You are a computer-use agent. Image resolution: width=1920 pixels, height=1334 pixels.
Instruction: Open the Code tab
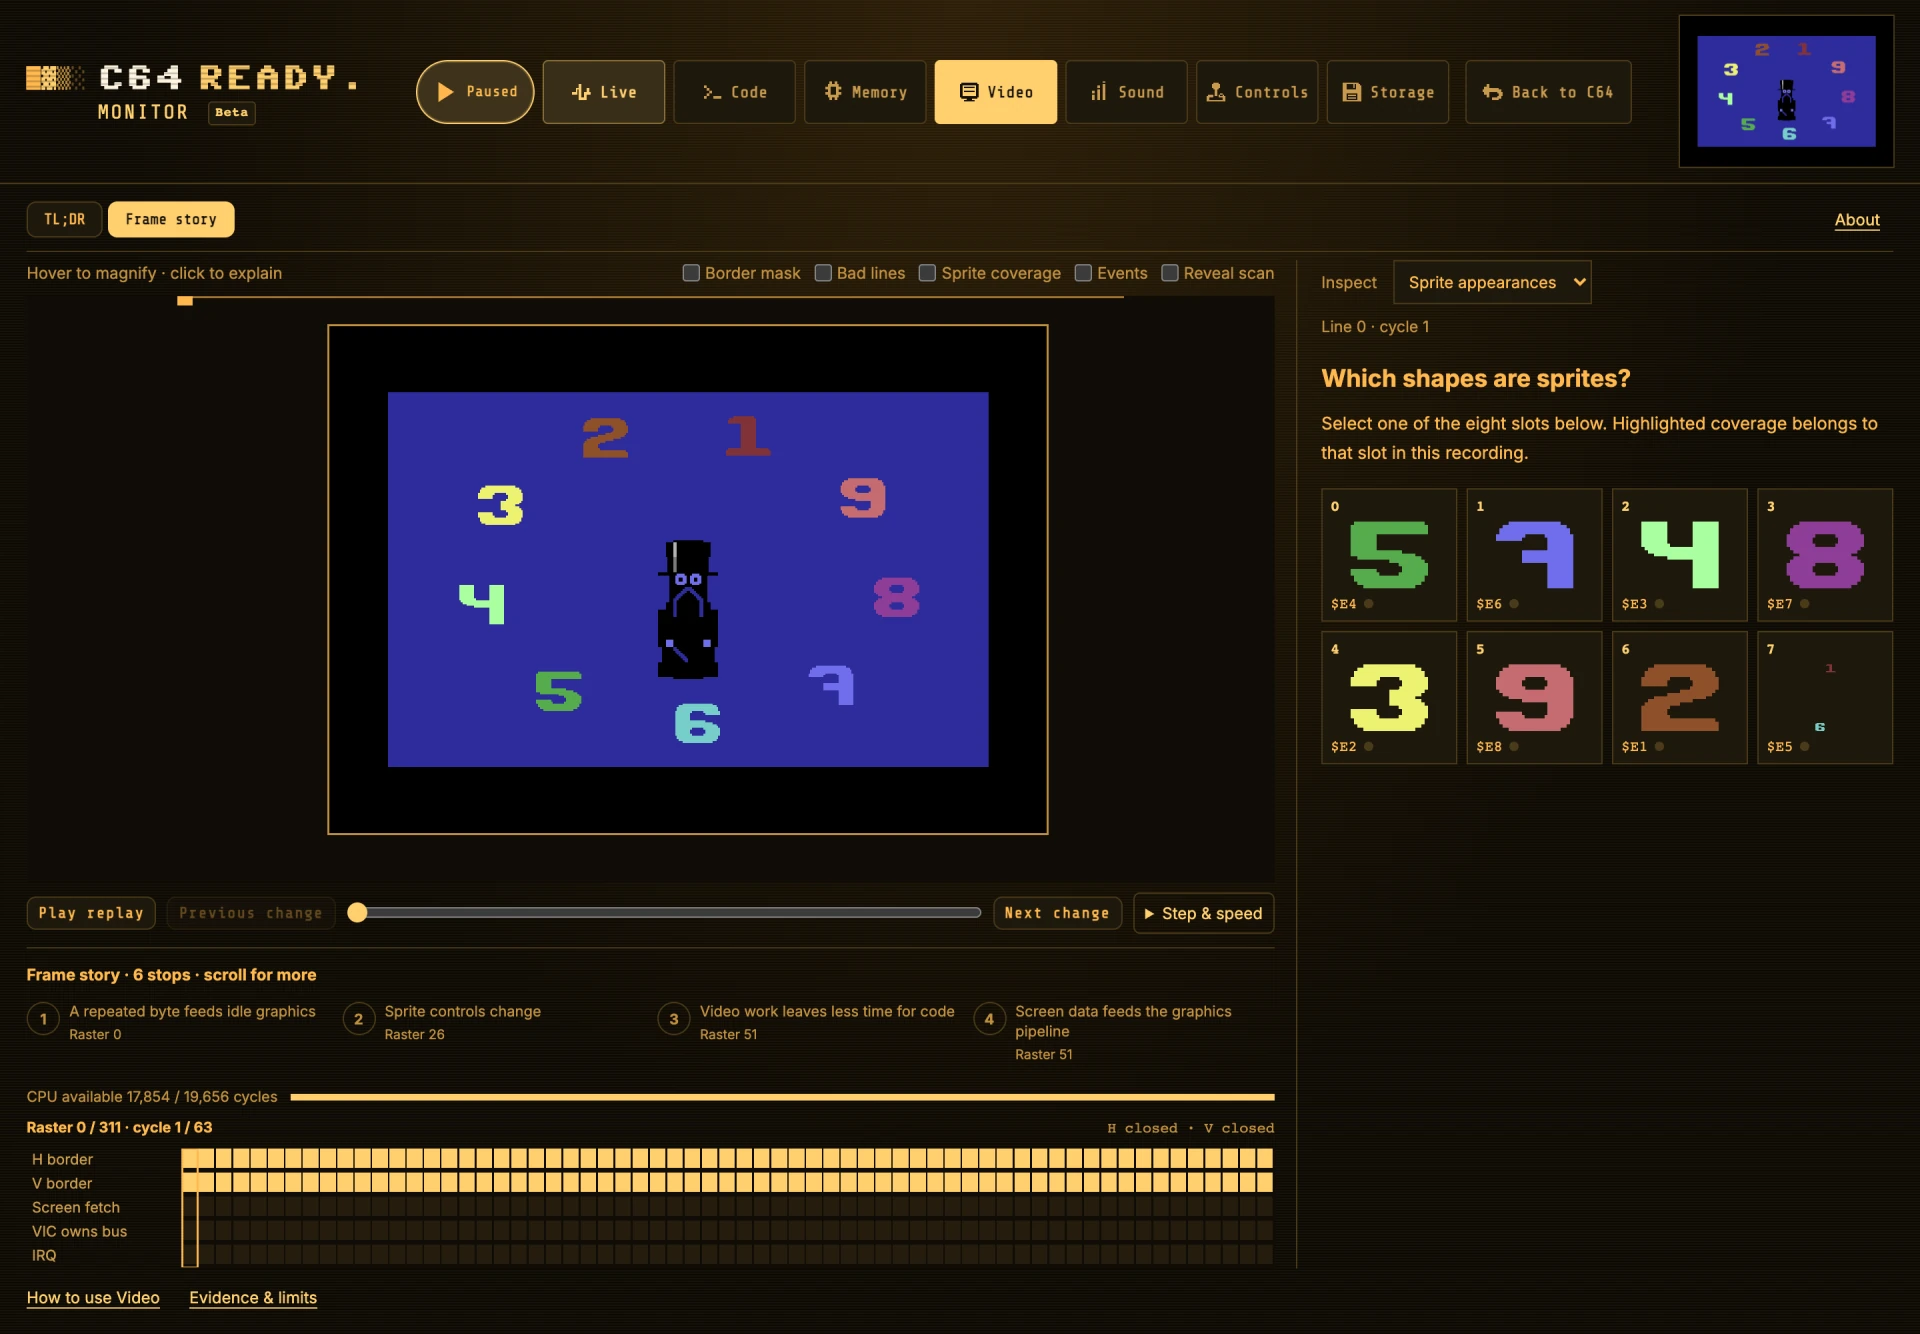click(x=734, y=92)
